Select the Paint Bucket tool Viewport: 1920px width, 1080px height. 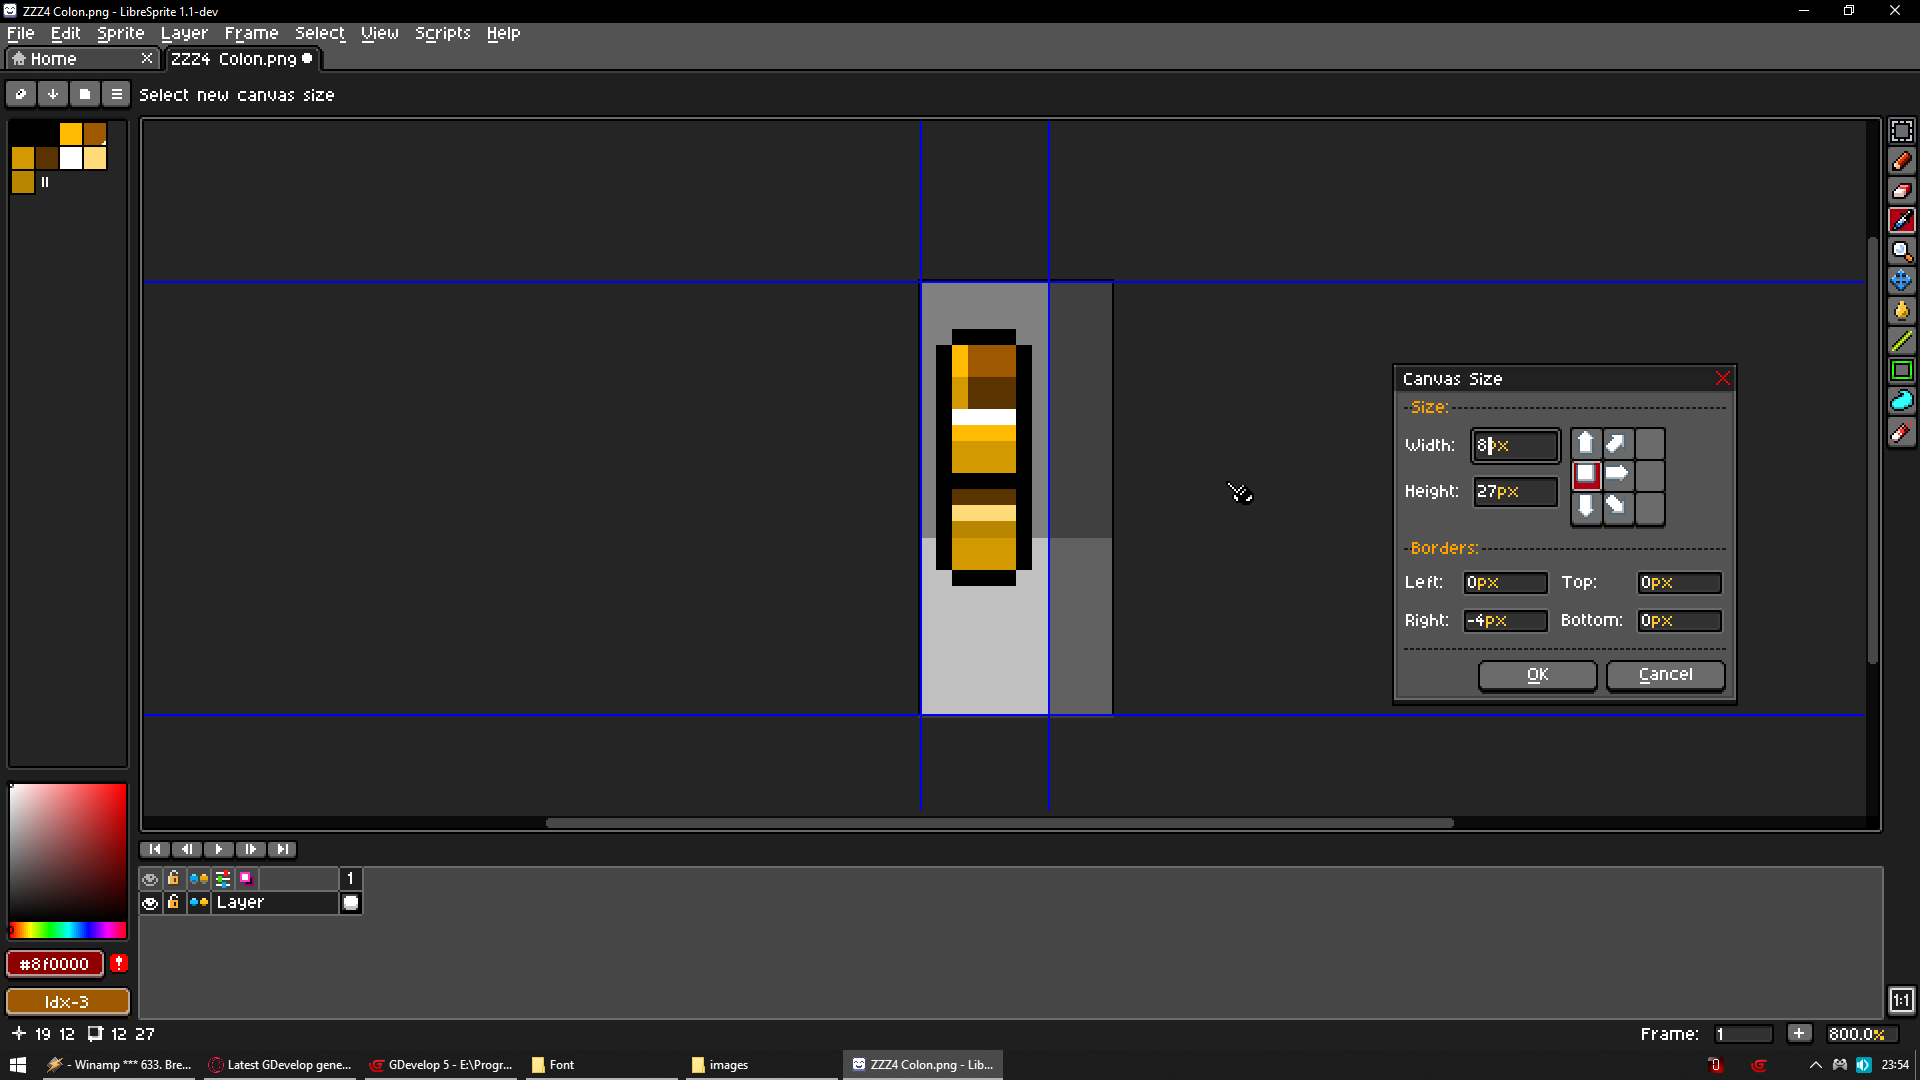pos(1901,311)
